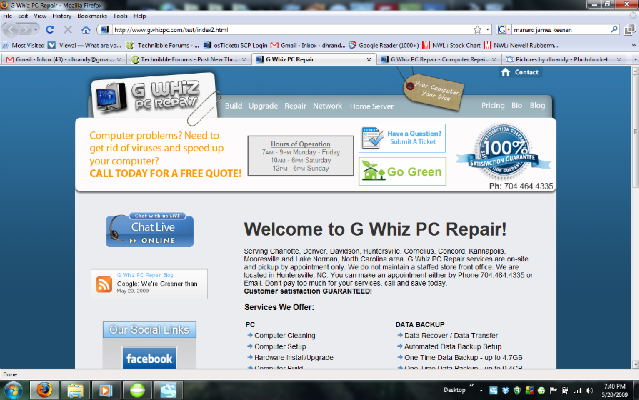Image resolution: width=639 pixels, height=400 pixels.
Task: Click the Forward navigation arrow
Action: 25,30
